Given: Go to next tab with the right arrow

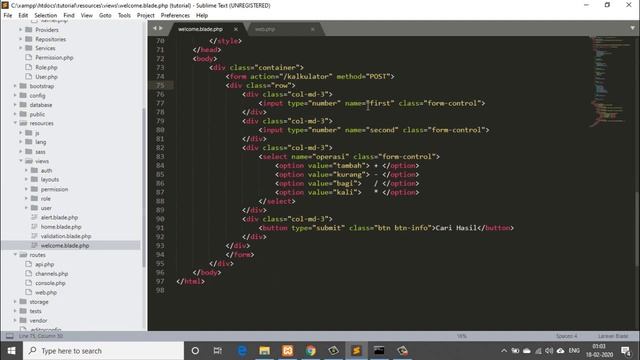Looking at the screenshot, I should point(161,28).
